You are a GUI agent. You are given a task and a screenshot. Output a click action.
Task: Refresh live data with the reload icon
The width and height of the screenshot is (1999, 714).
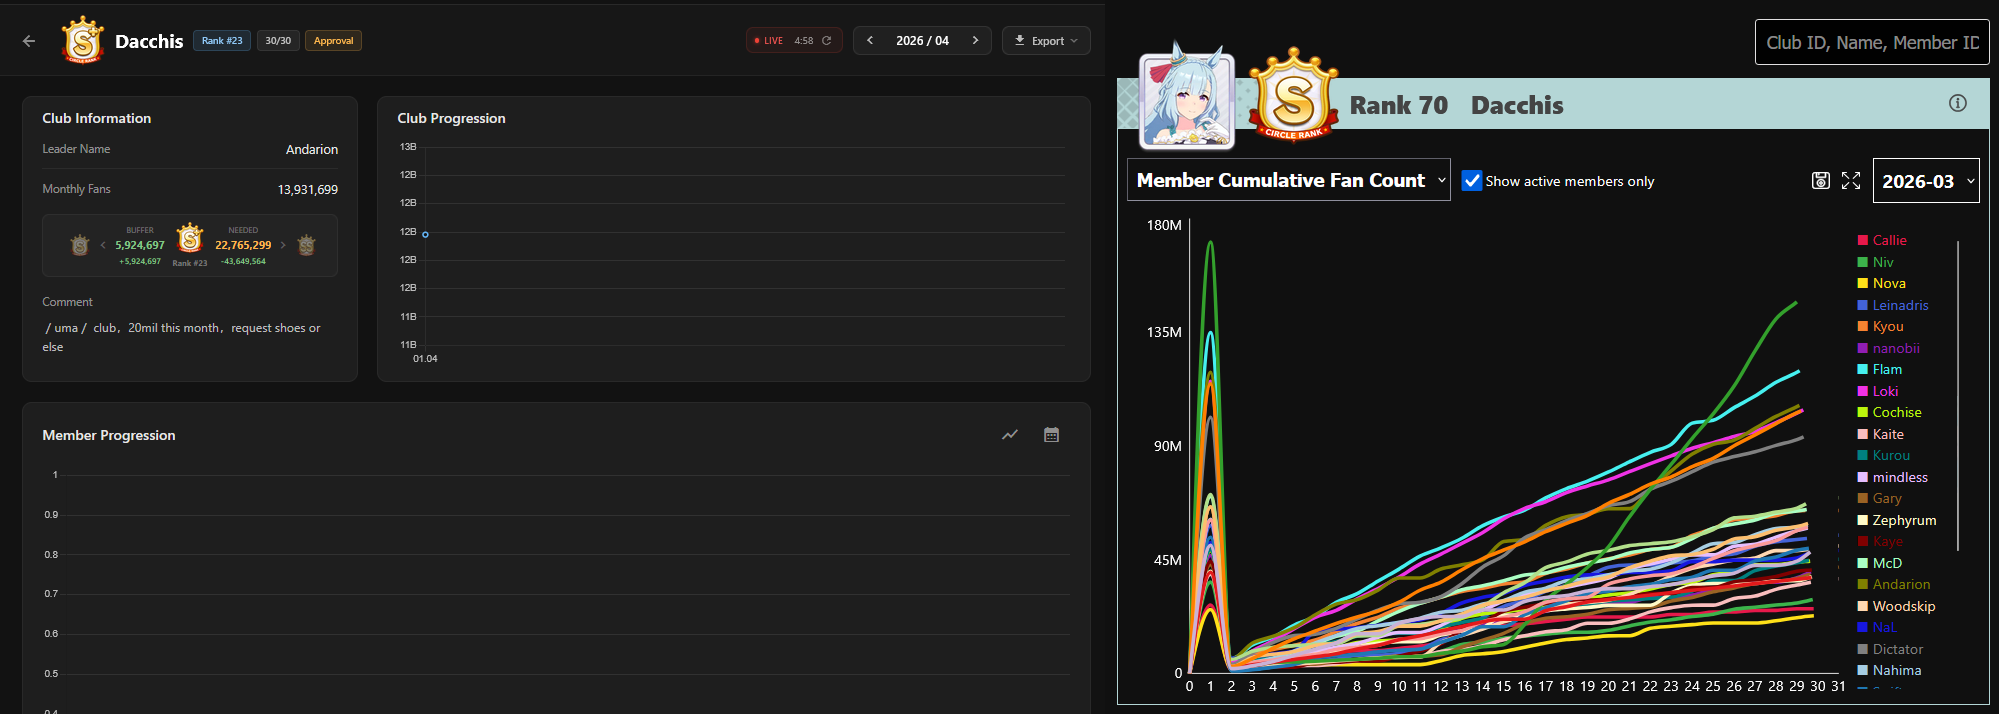[827, 41]
